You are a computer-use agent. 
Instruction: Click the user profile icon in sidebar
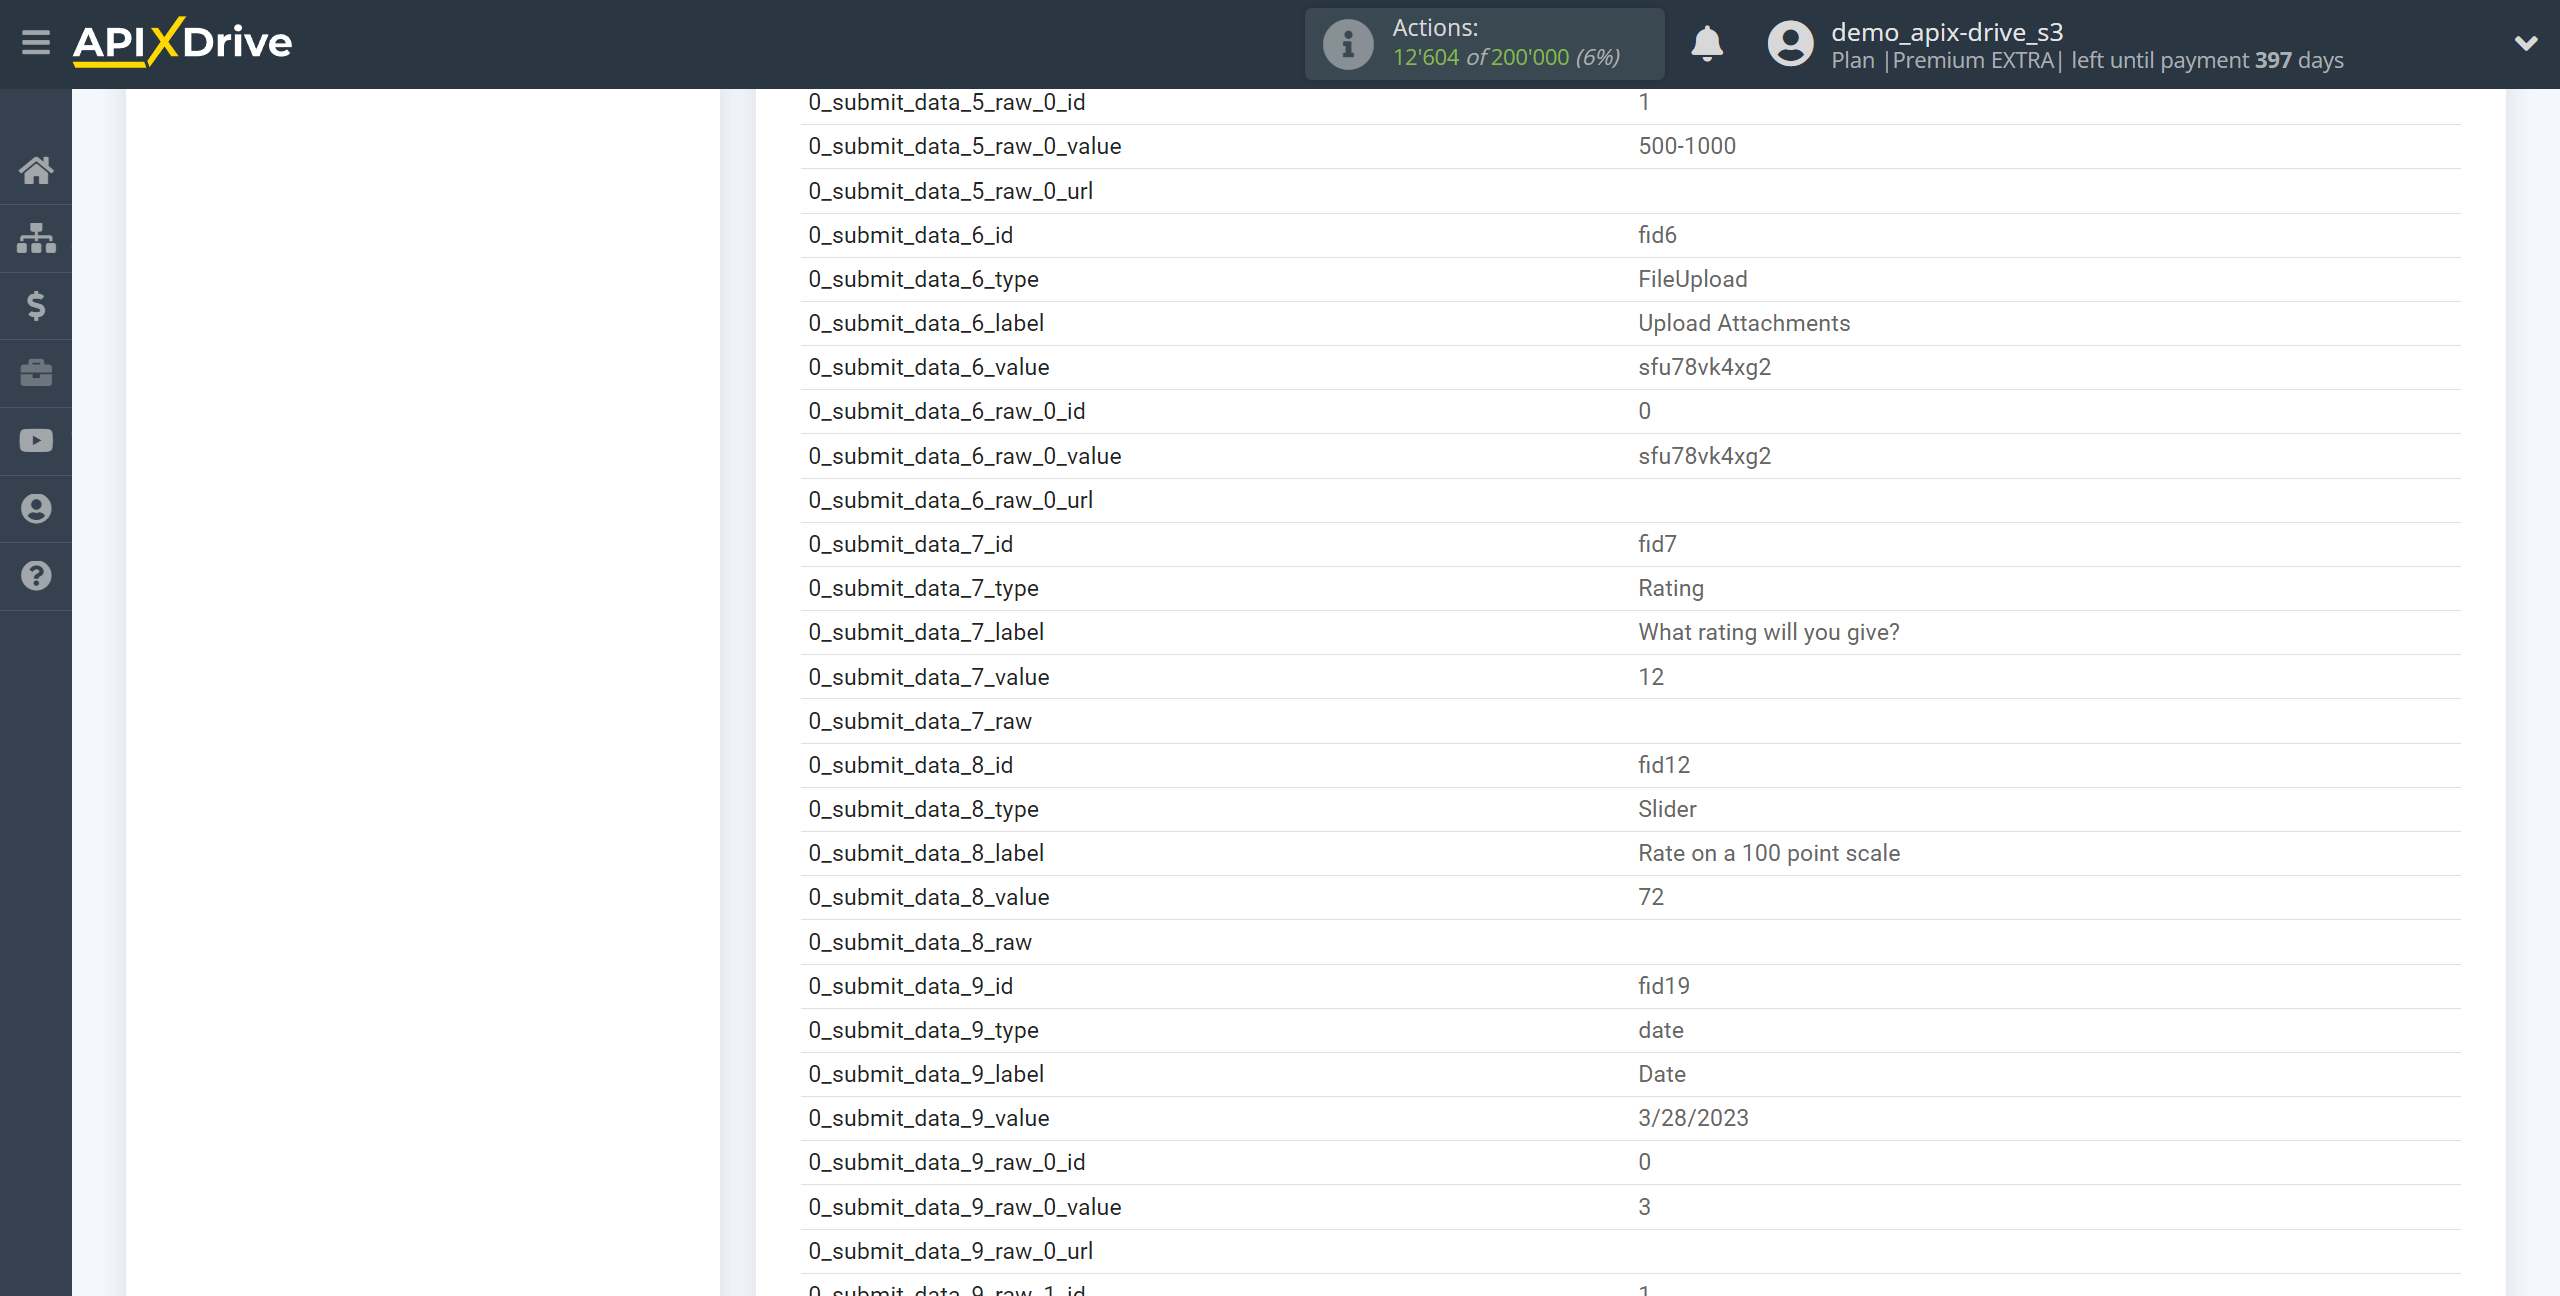click(x=35, y=507)
